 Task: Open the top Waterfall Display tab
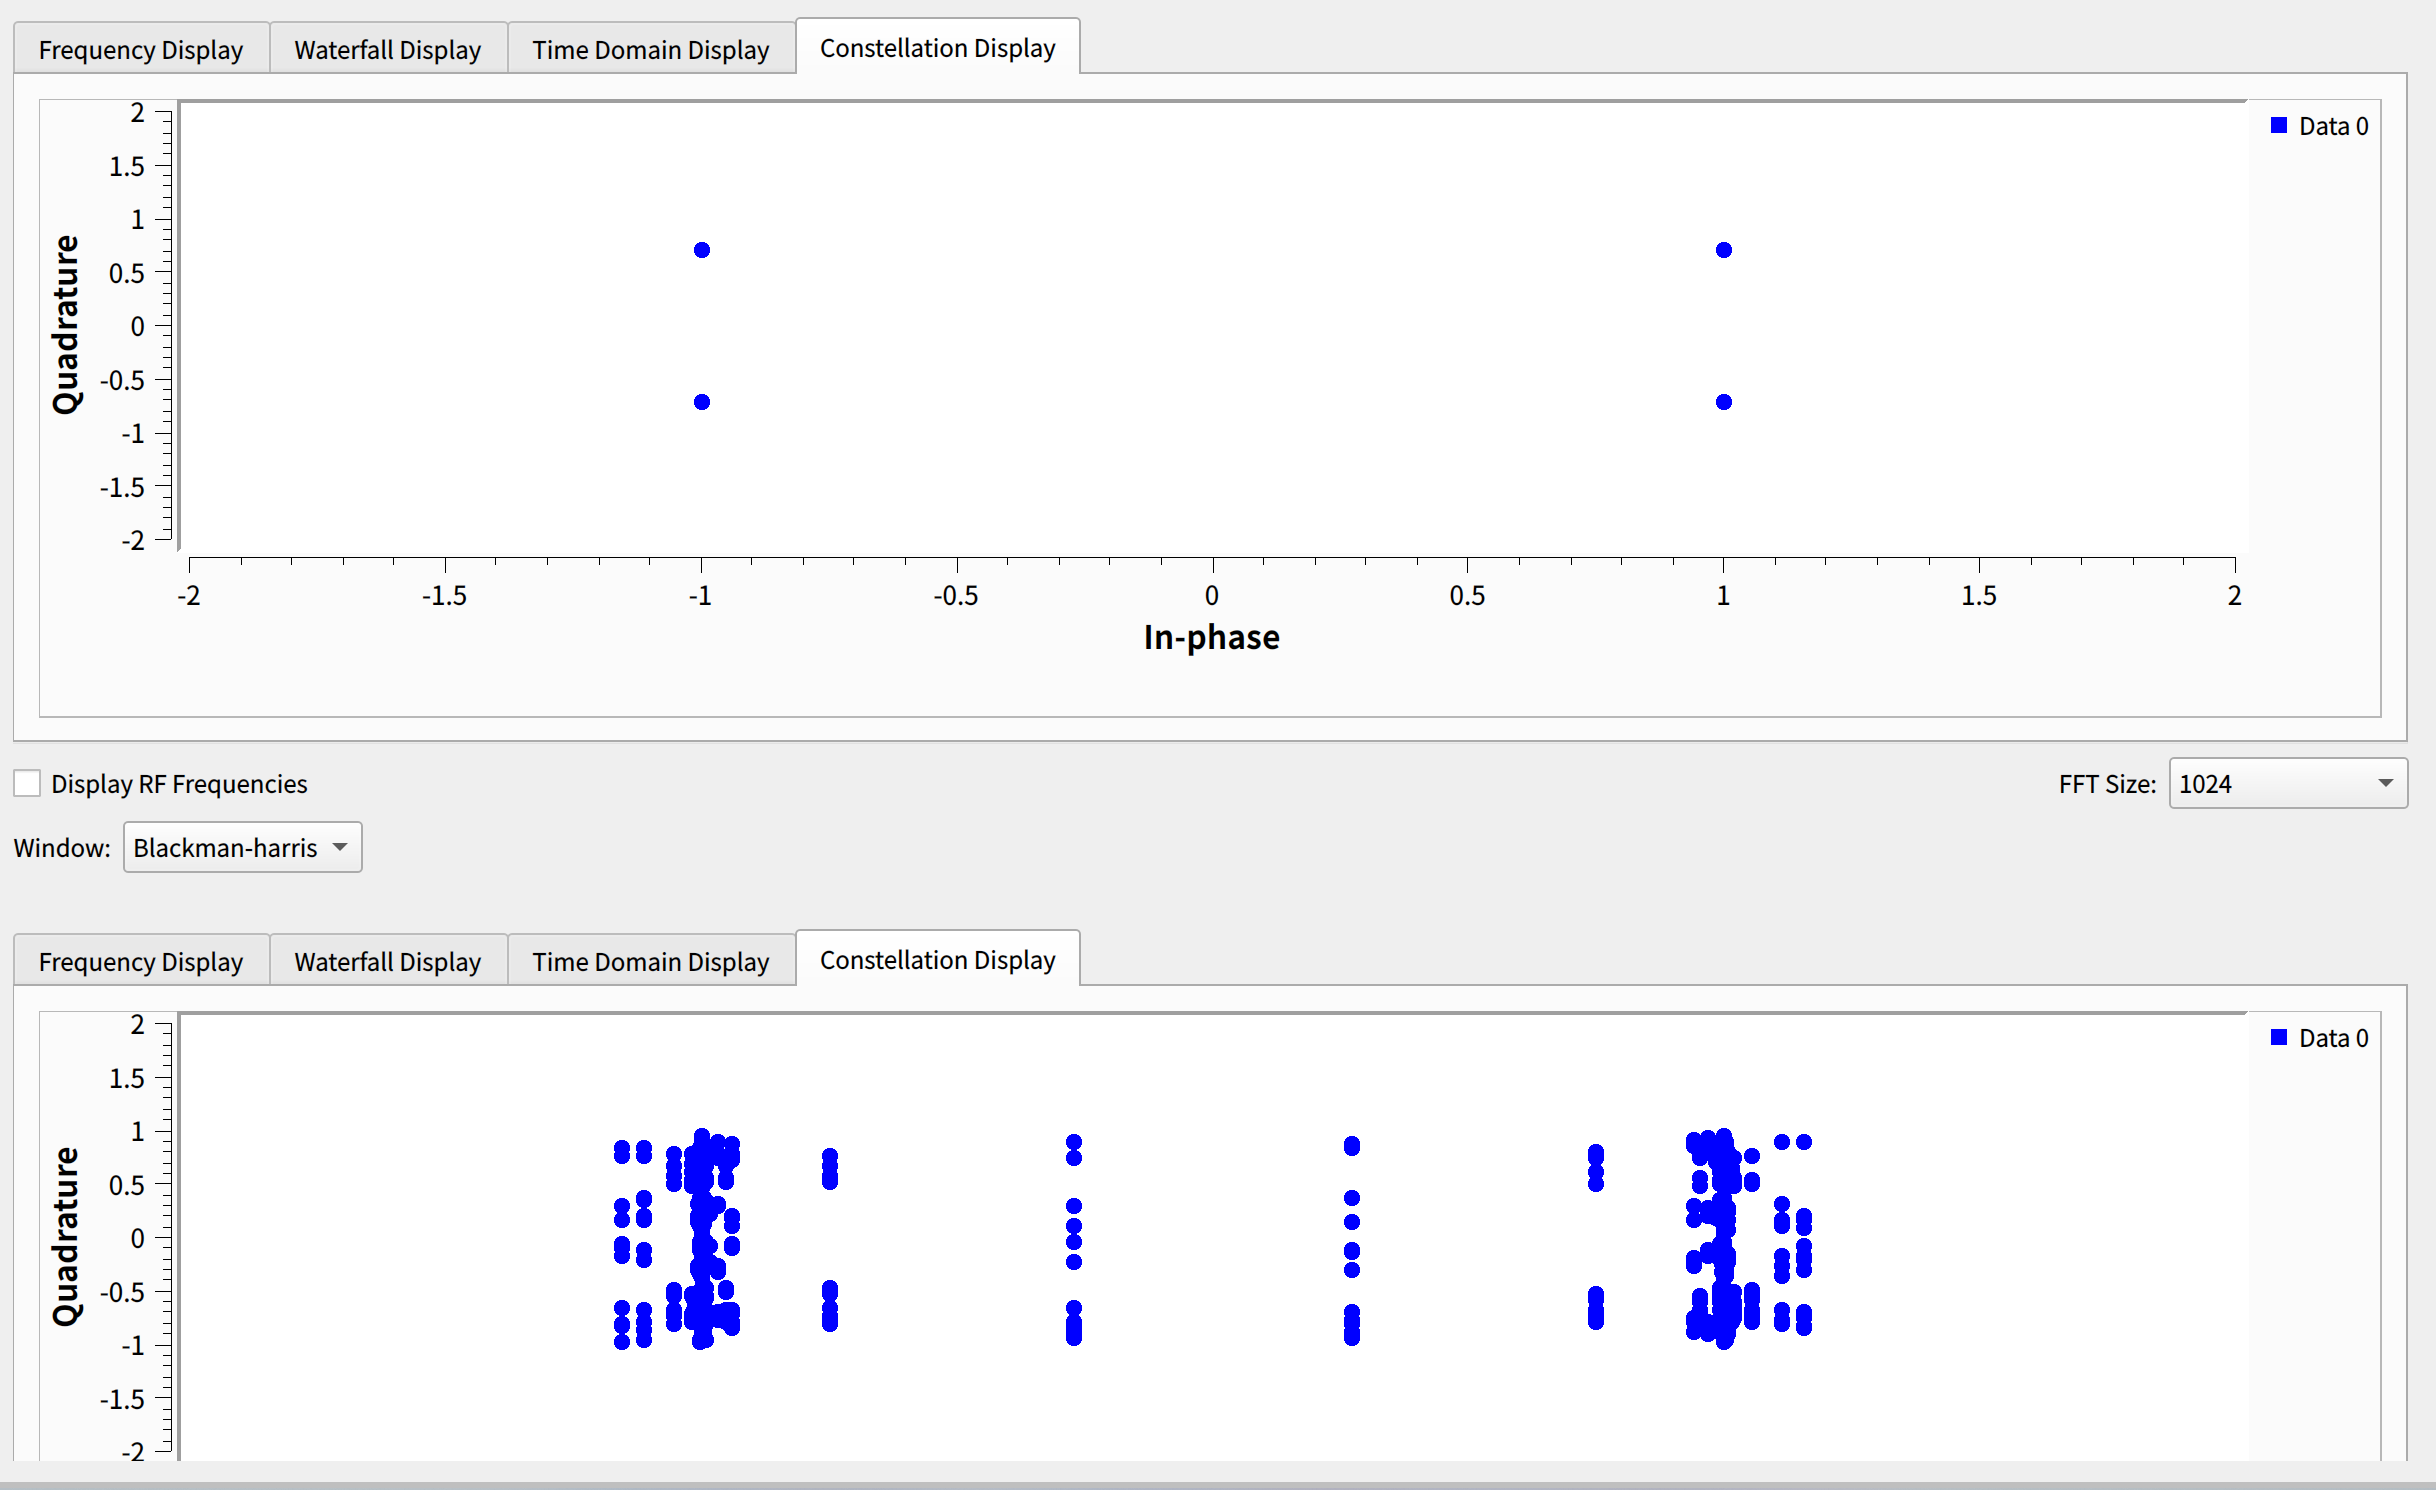coord(388,50)
